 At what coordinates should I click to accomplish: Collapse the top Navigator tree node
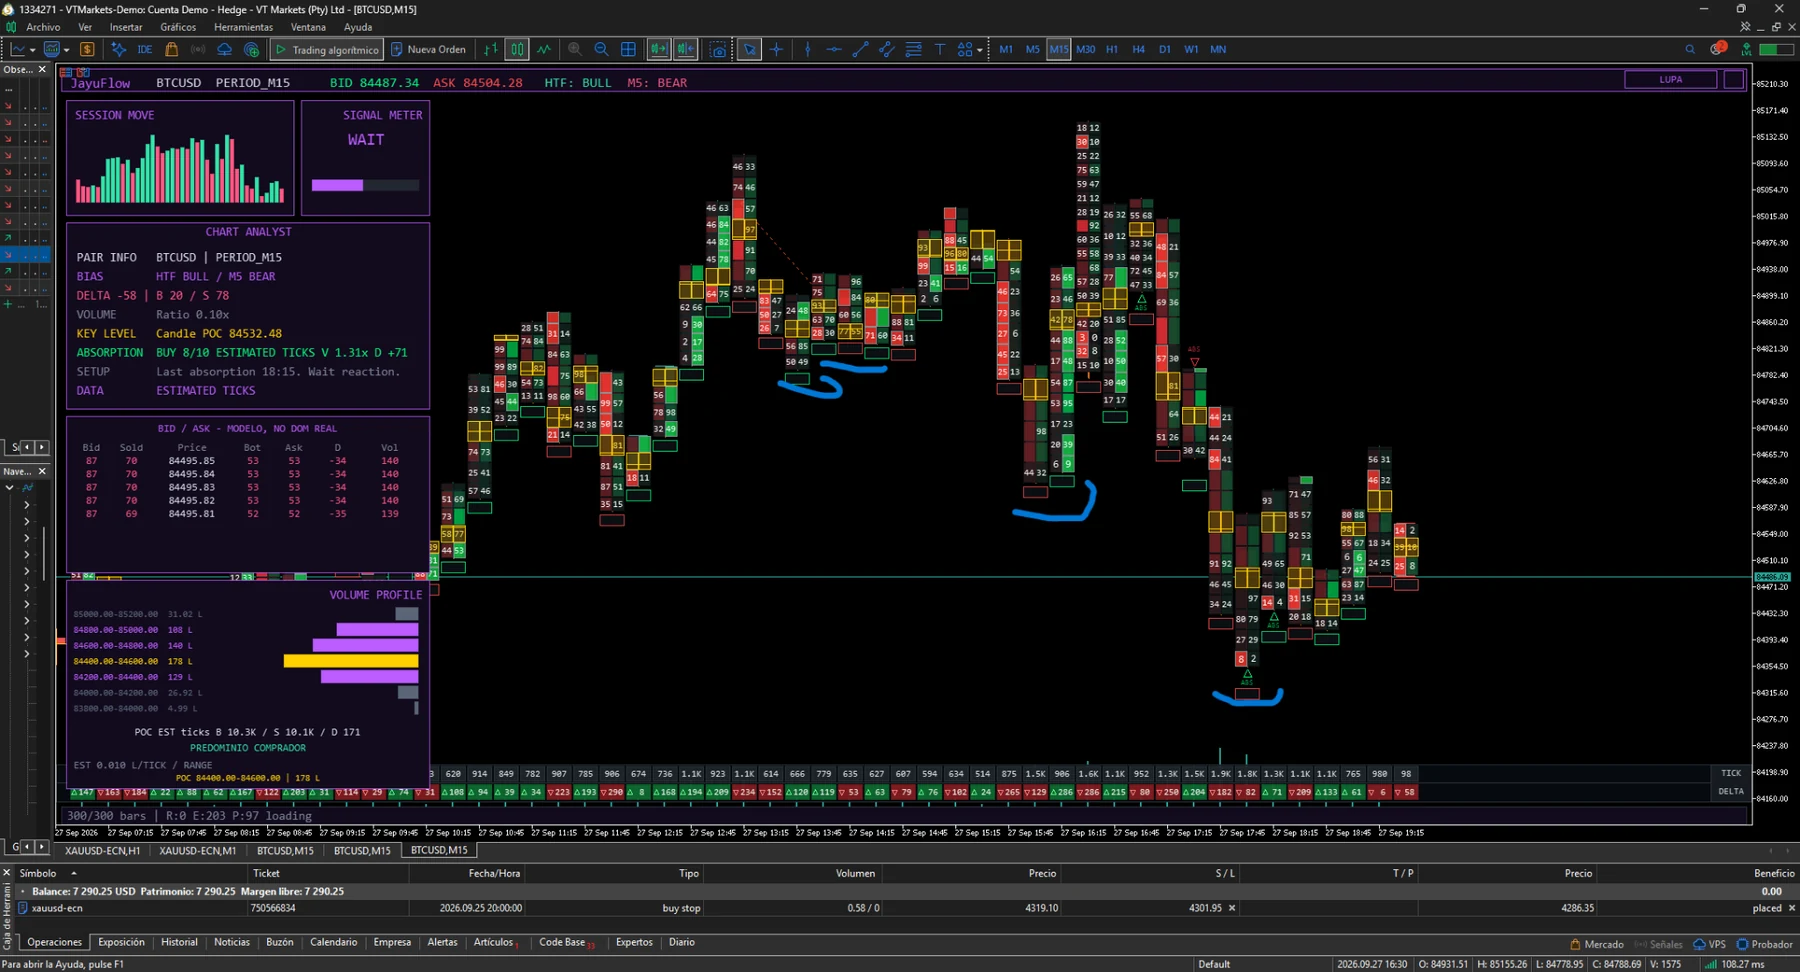click(10, 488)
